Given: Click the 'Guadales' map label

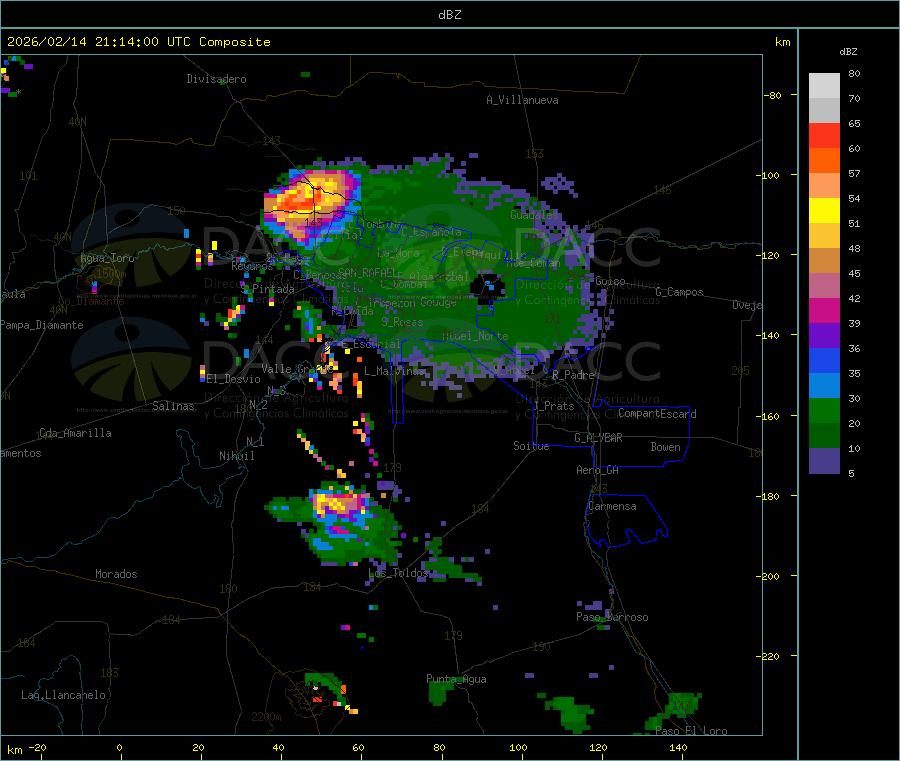Looking at the screenshot, I should [x=534, y=215].
